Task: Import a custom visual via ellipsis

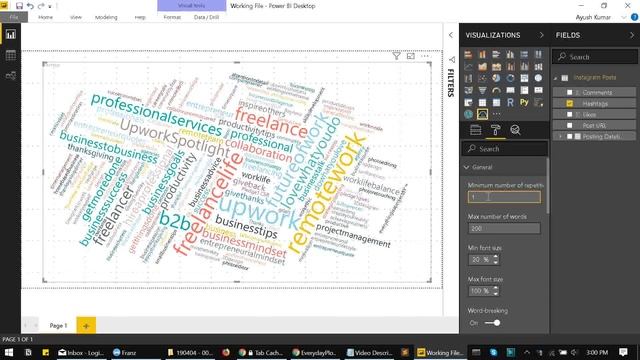Action: click(496, 114)
